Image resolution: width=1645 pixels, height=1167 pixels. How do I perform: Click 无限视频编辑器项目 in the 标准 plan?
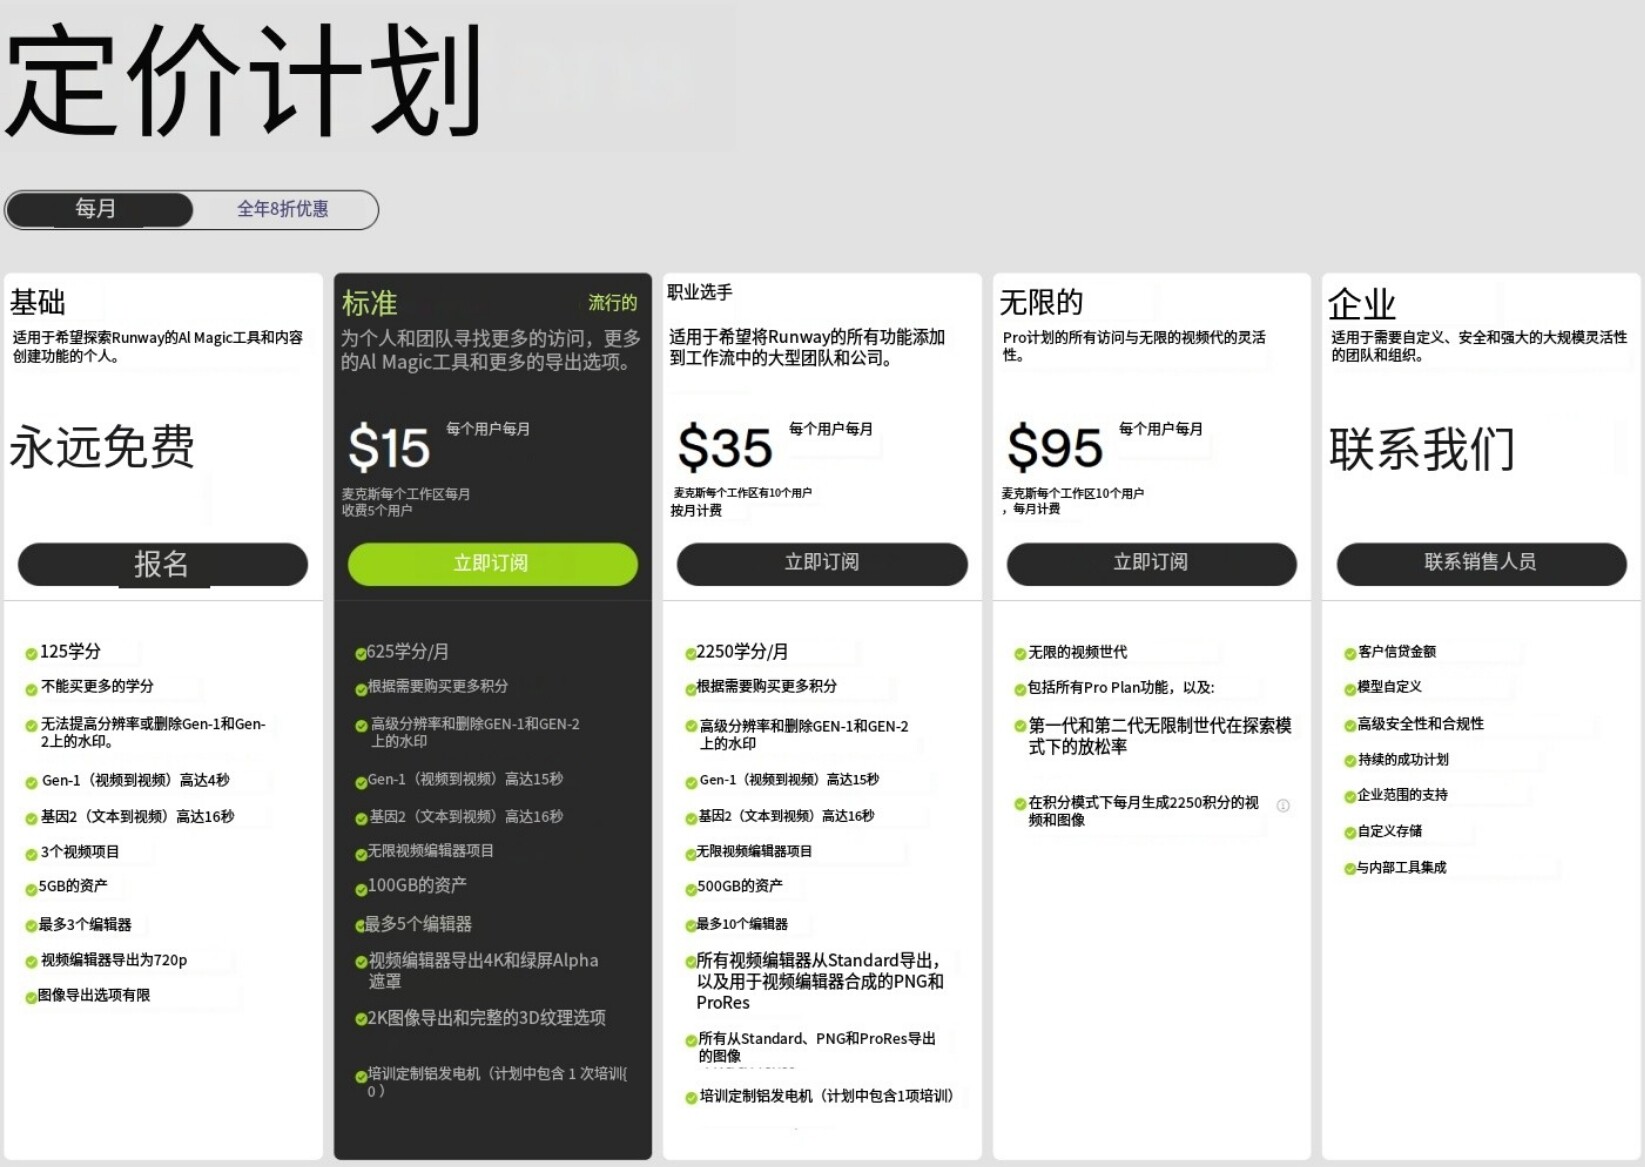[431, 851]
